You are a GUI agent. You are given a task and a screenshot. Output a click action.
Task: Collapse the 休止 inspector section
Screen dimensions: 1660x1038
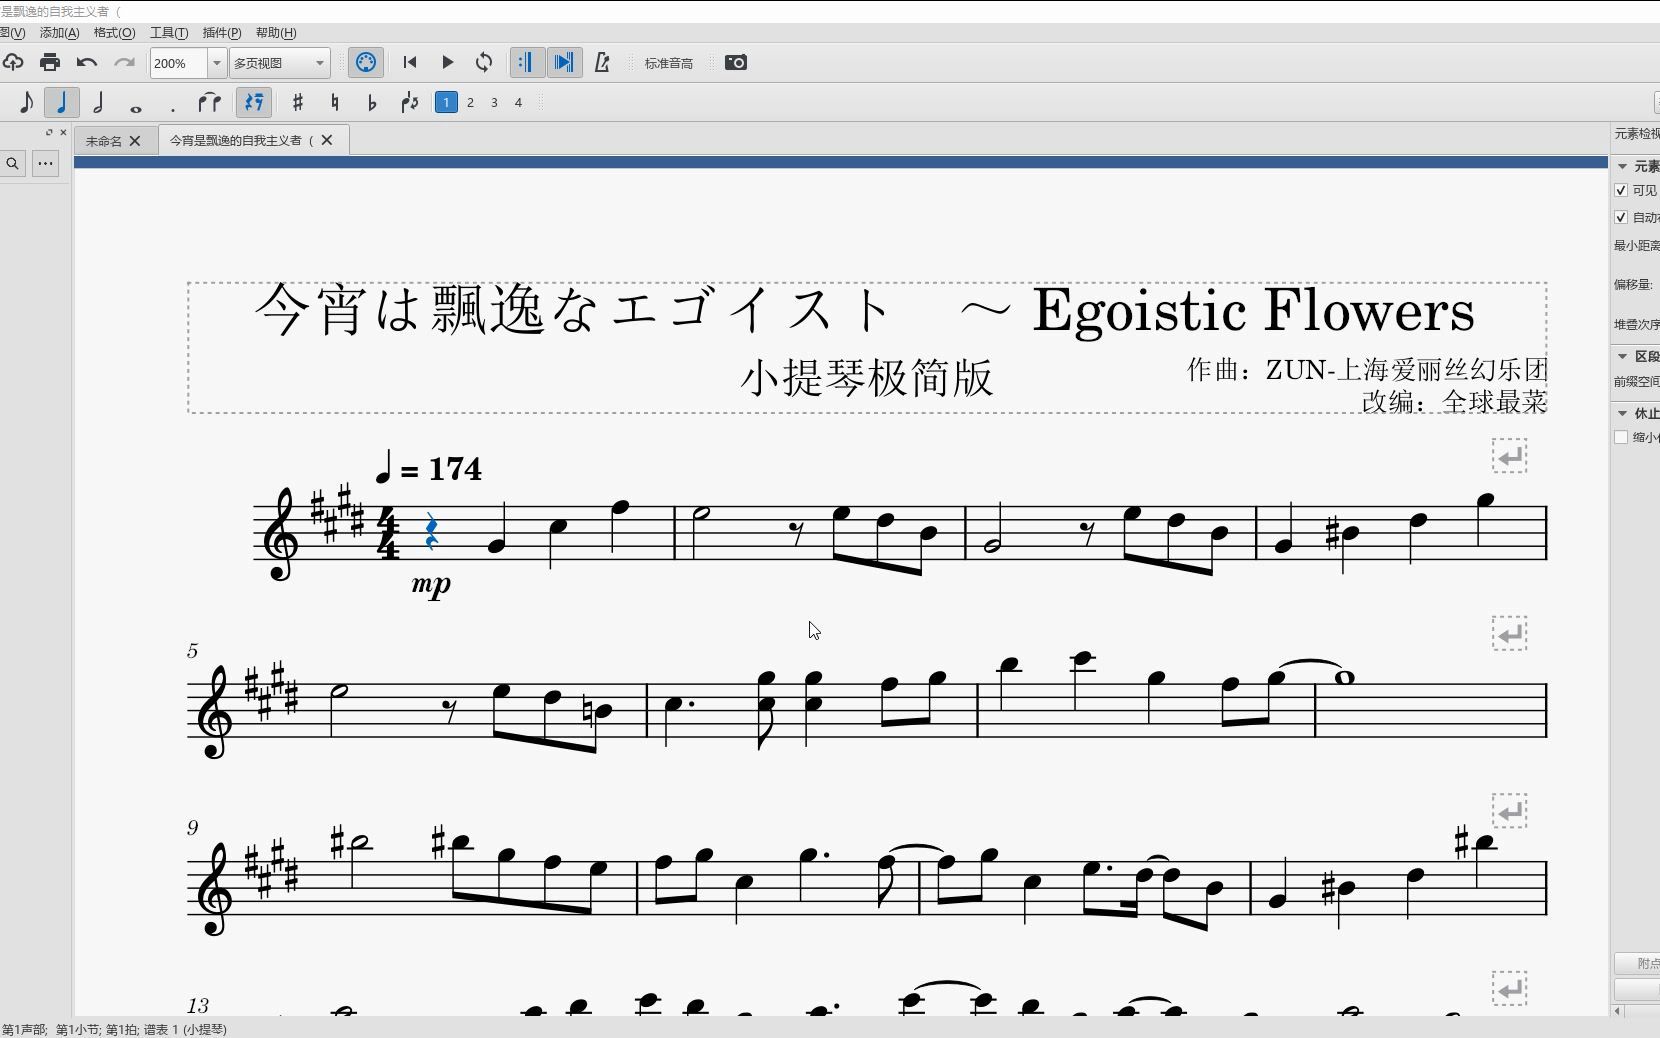(x=1622, y=413)
